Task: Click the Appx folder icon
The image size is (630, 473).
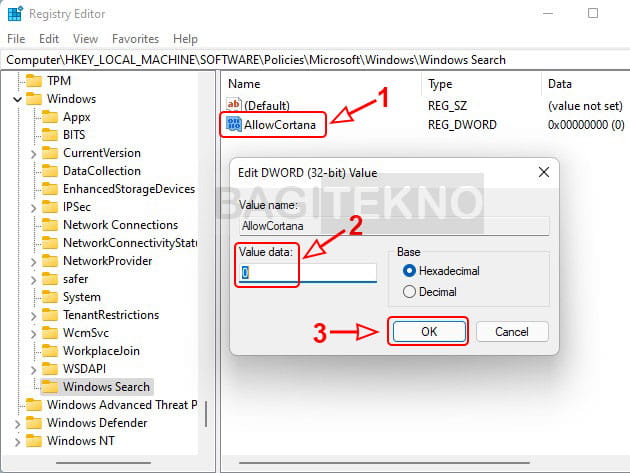Action: 50,117
